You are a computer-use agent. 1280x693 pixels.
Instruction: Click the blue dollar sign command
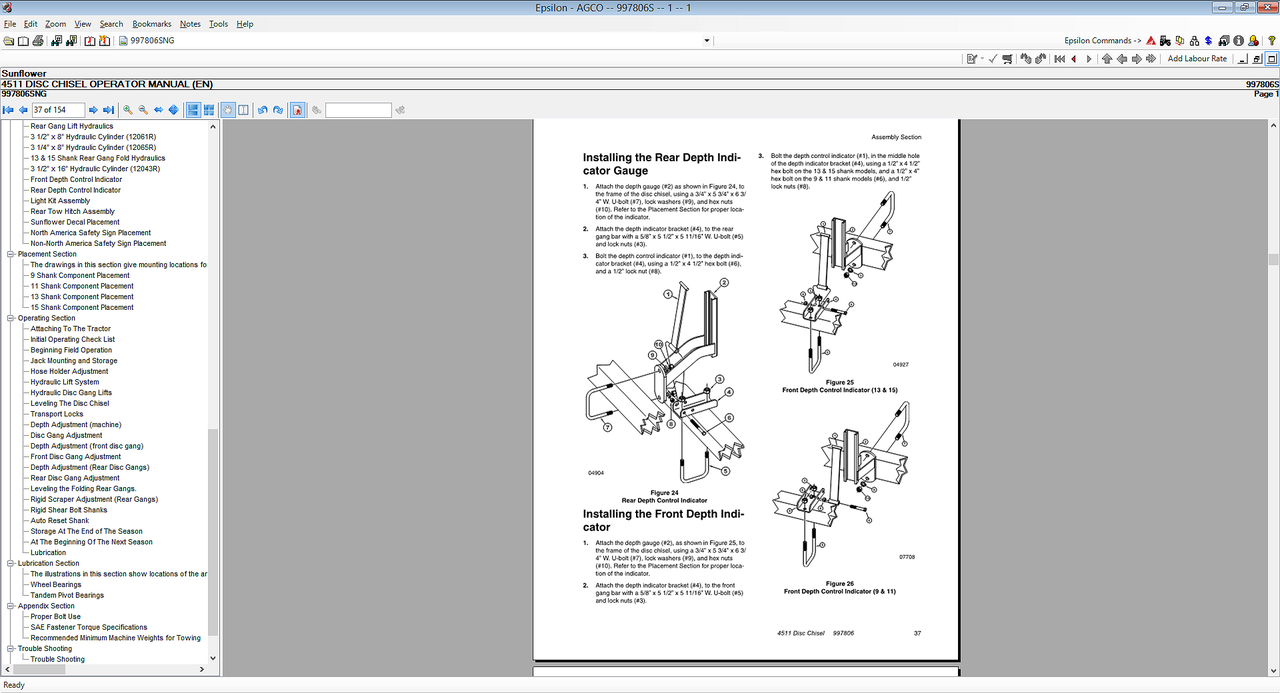(1208, 41)
